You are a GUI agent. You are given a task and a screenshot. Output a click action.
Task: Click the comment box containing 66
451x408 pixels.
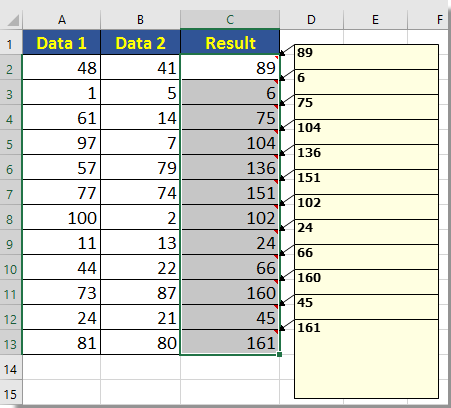tap(366, 257)
